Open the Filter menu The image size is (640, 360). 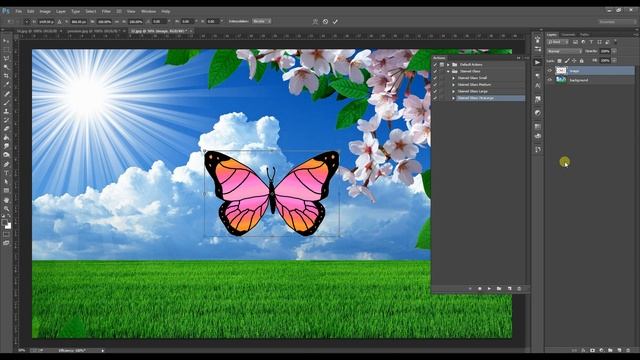pos(106,11)
